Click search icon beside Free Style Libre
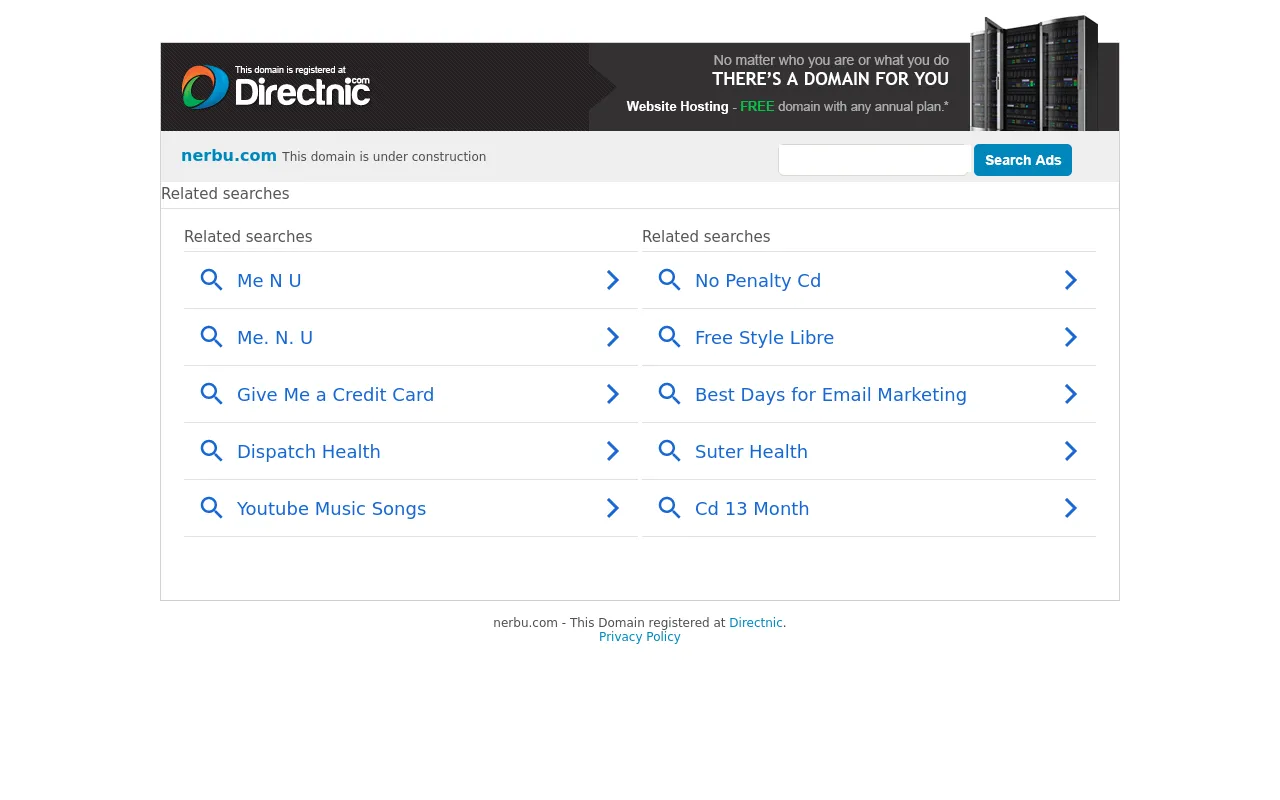The height and width of the screenshot is (800, 1280). coord(669,337)
